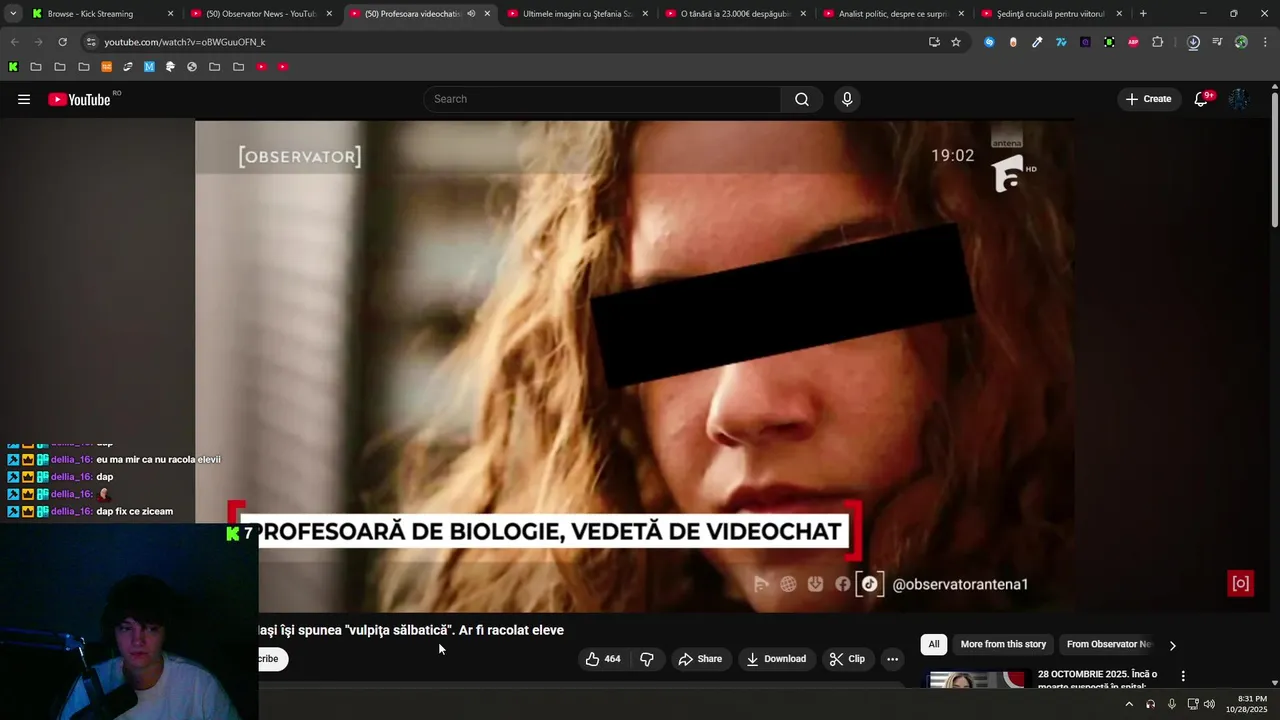Click the address bar URL

tap(185, 42)
